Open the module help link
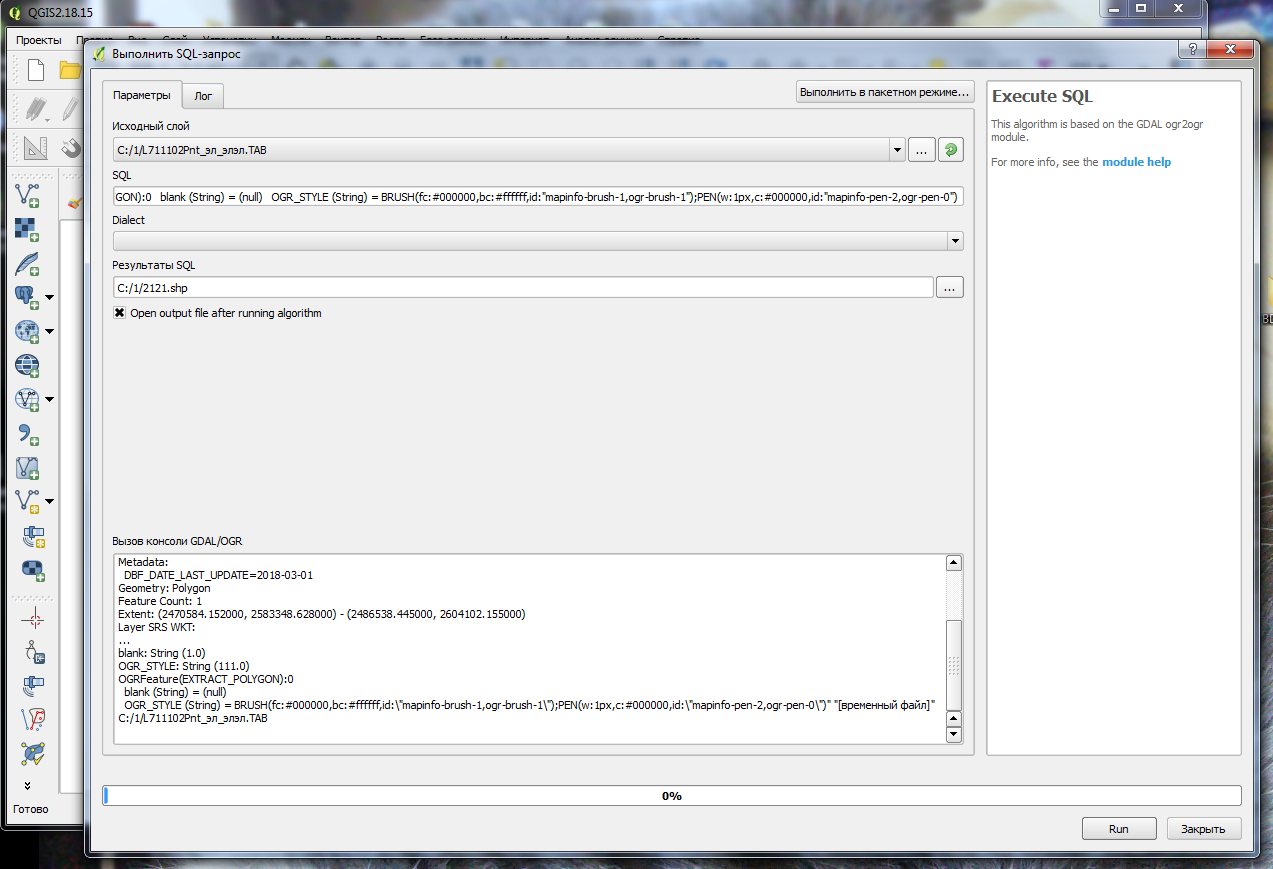The height and width of the screenshot is (869, 1273). coord(1136,162)
